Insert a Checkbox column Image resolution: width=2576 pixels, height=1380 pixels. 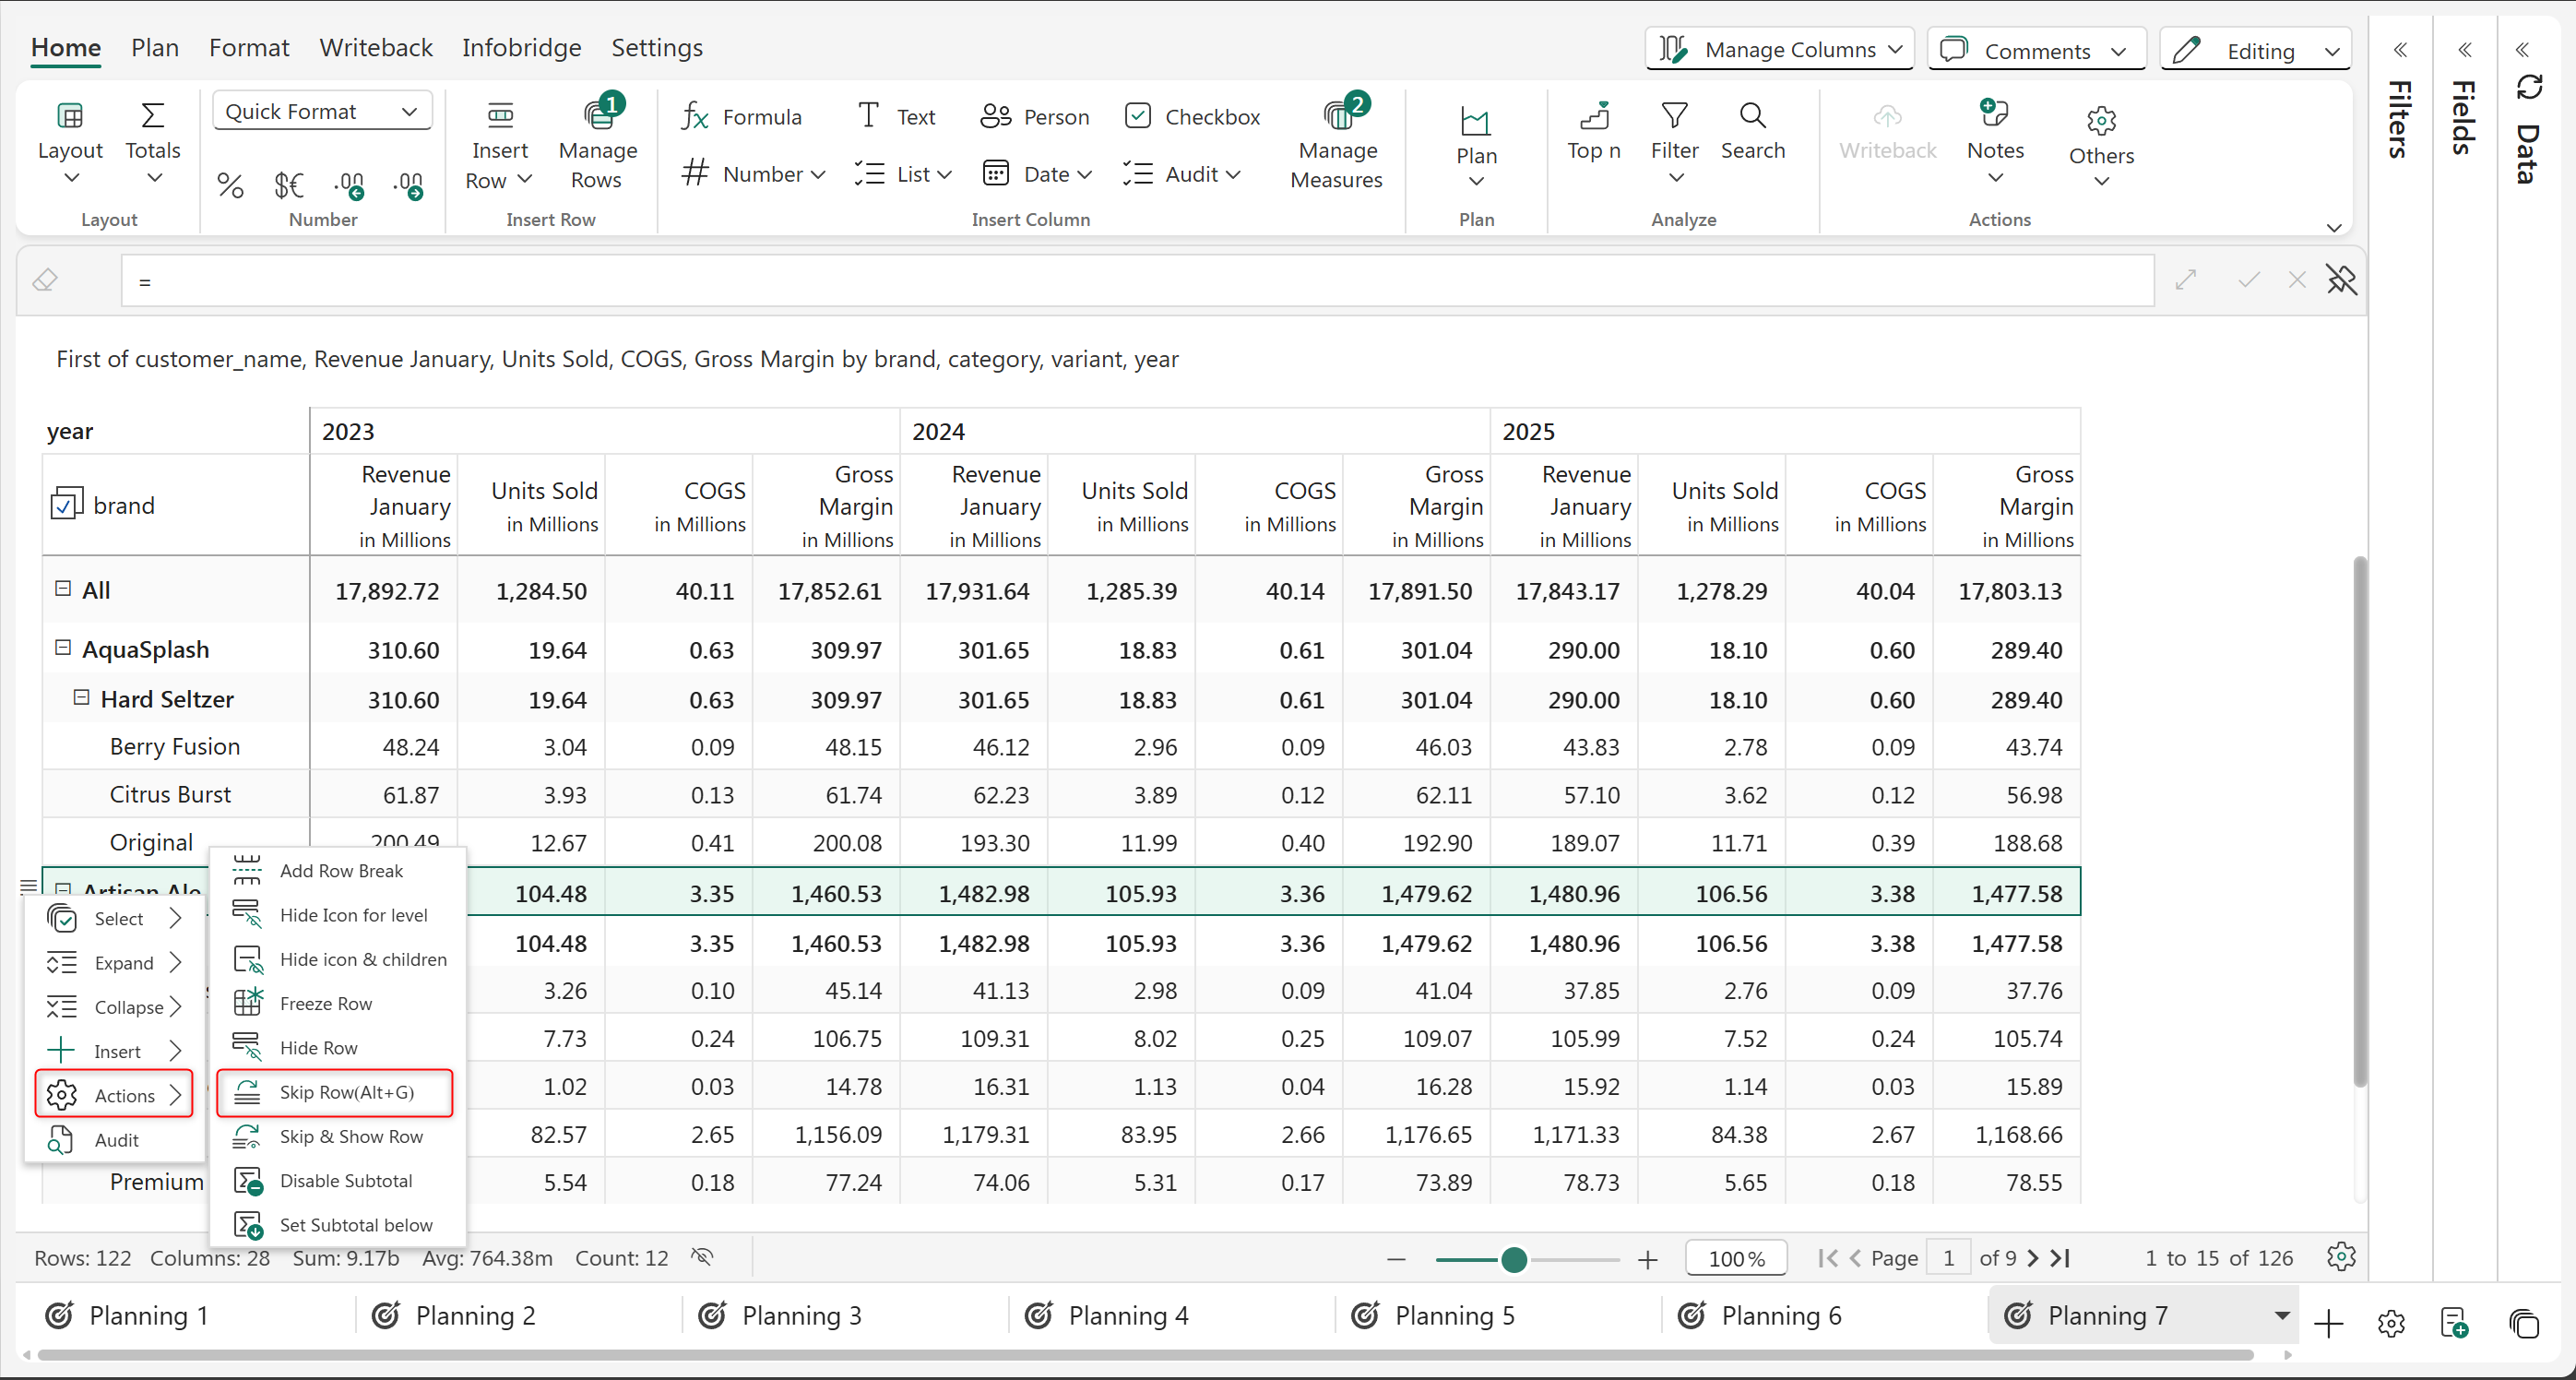click(1191, 117)
